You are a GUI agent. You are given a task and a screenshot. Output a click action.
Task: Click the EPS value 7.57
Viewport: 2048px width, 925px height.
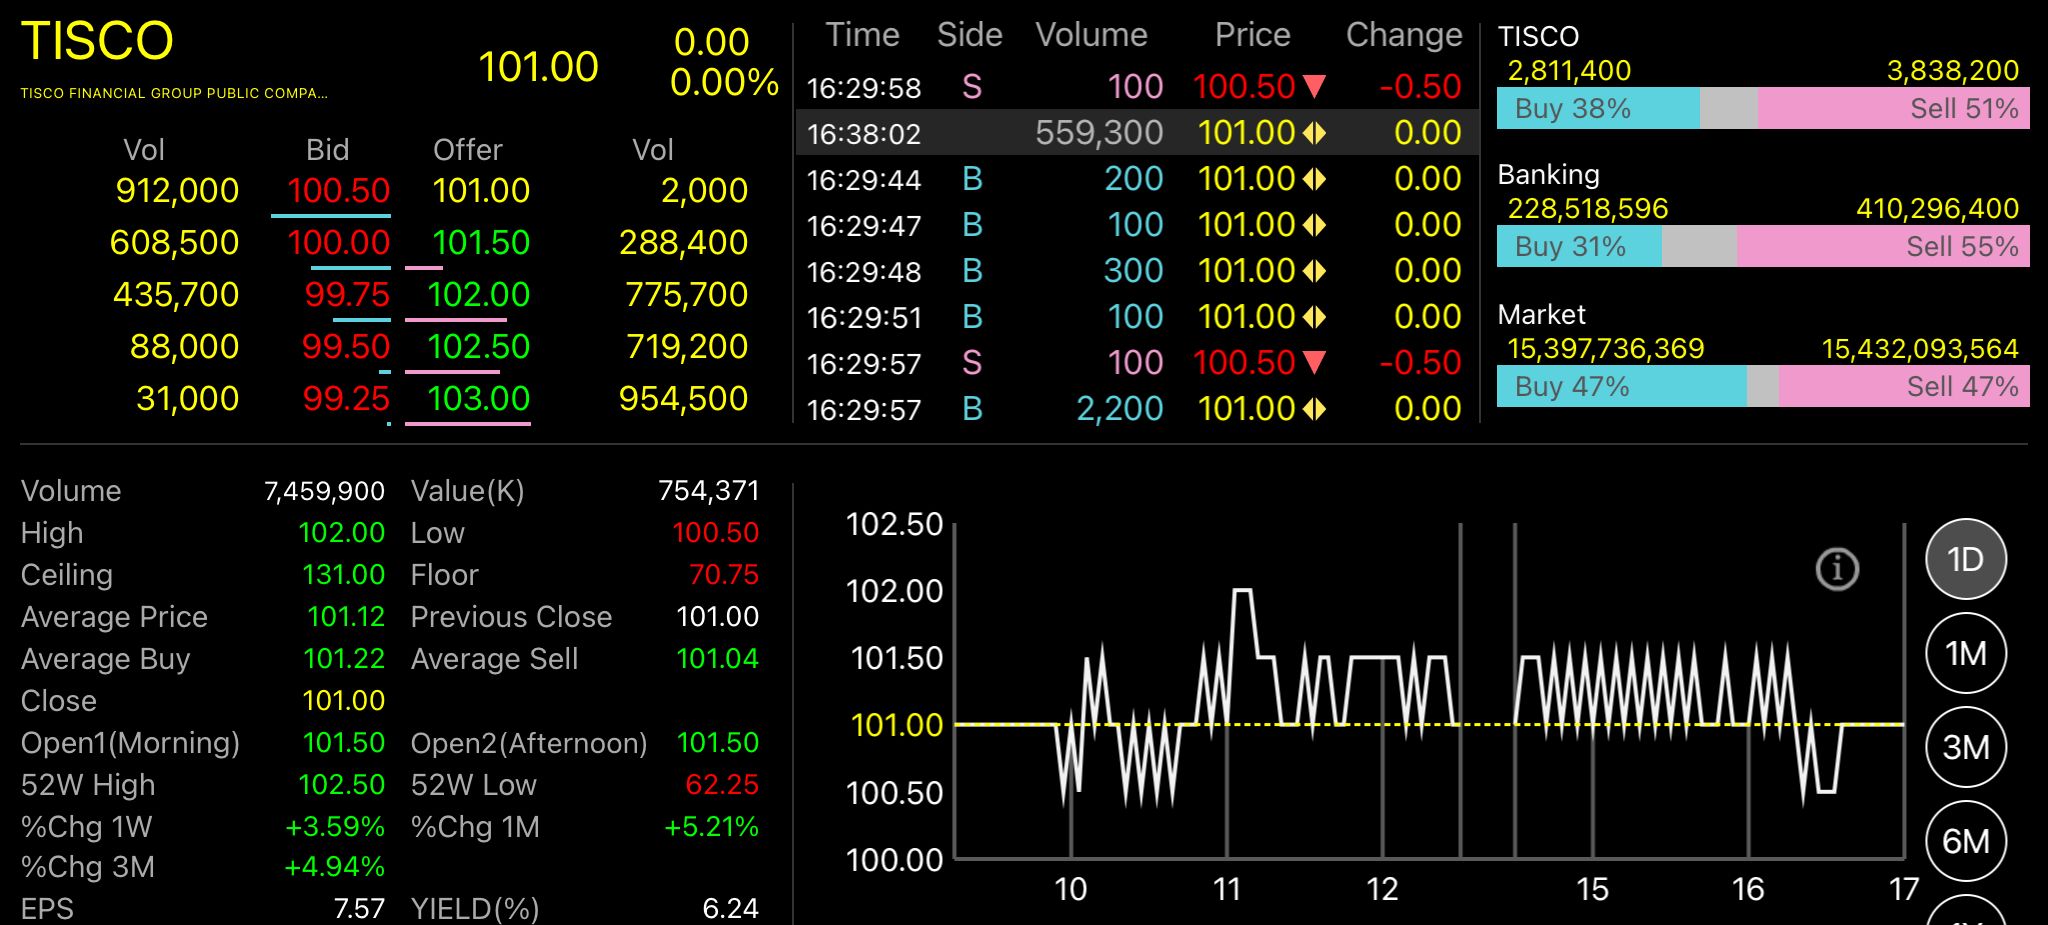pos(359,908)
